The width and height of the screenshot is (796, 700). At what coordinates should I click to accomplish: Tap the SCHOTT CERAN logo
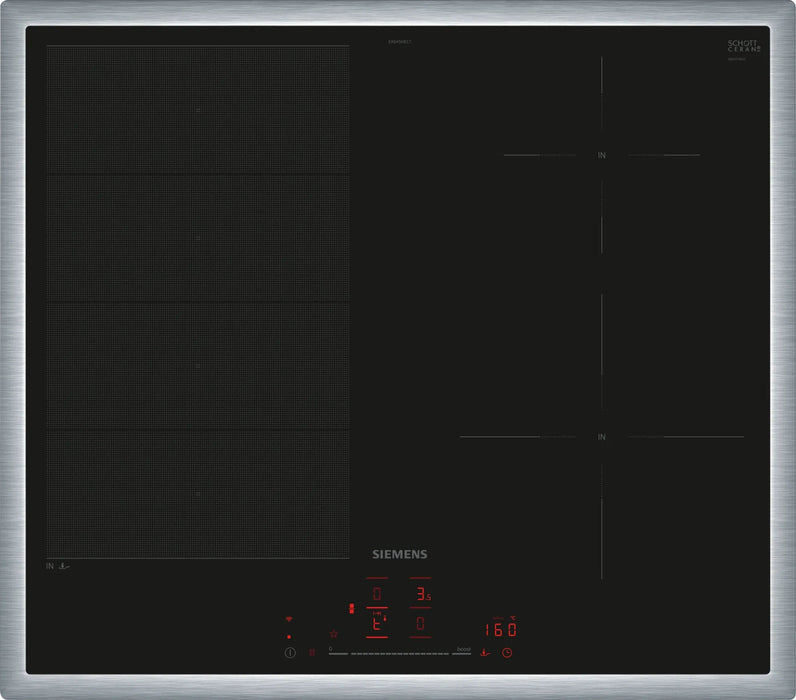pyautogui.click(x=744, y=46)
